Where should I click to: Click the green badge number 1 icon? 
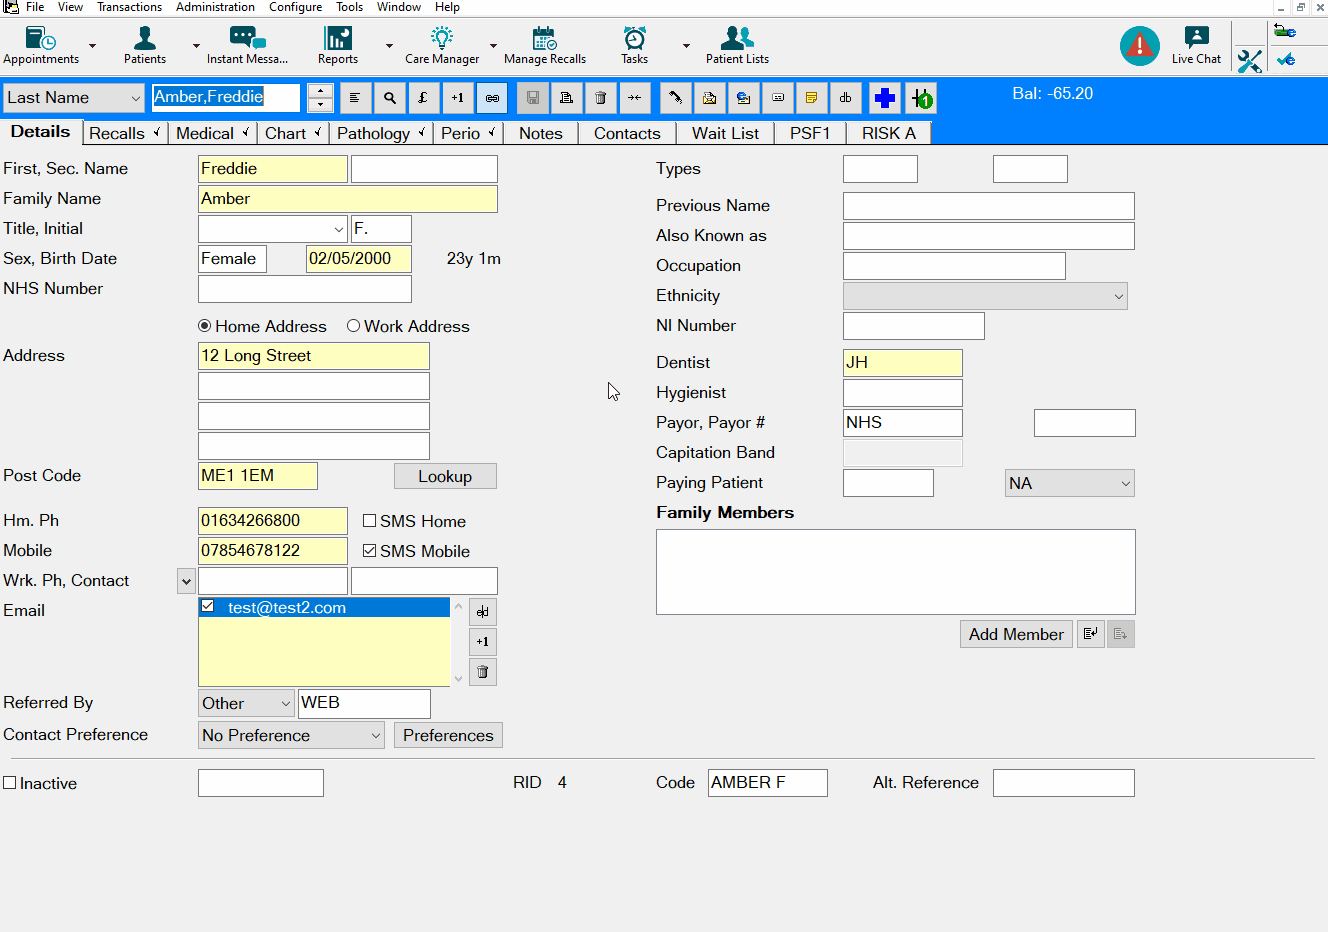coord(921,98)
